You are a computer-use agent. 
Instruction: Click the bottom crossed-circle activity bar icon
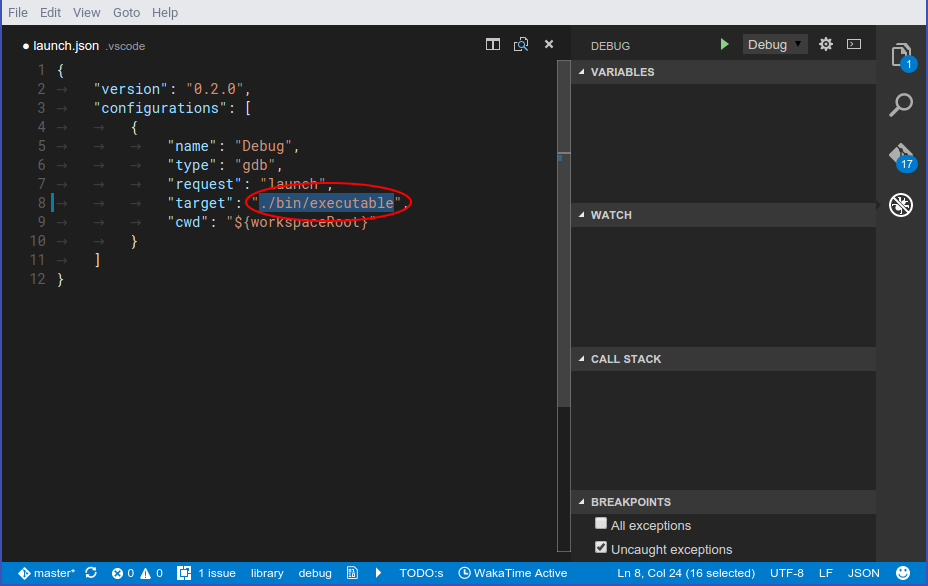pos(901,205)
